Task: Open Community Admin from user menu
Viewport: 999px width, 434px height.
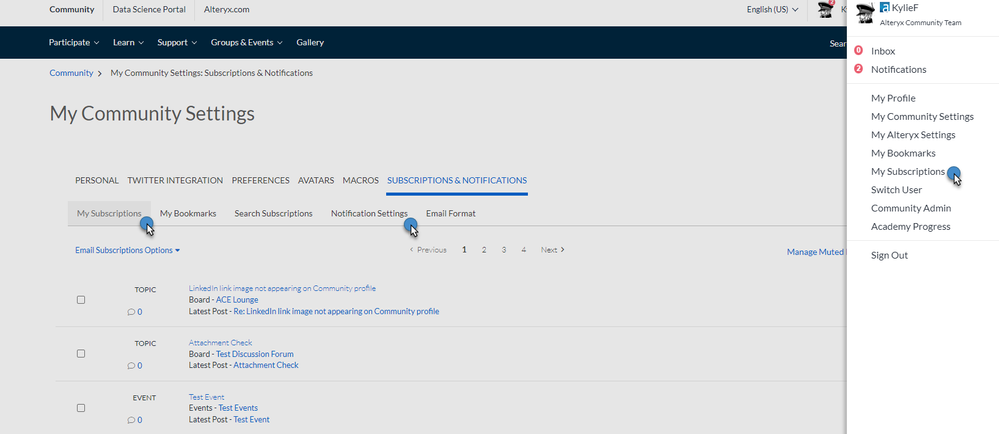Action: (910, 208)
